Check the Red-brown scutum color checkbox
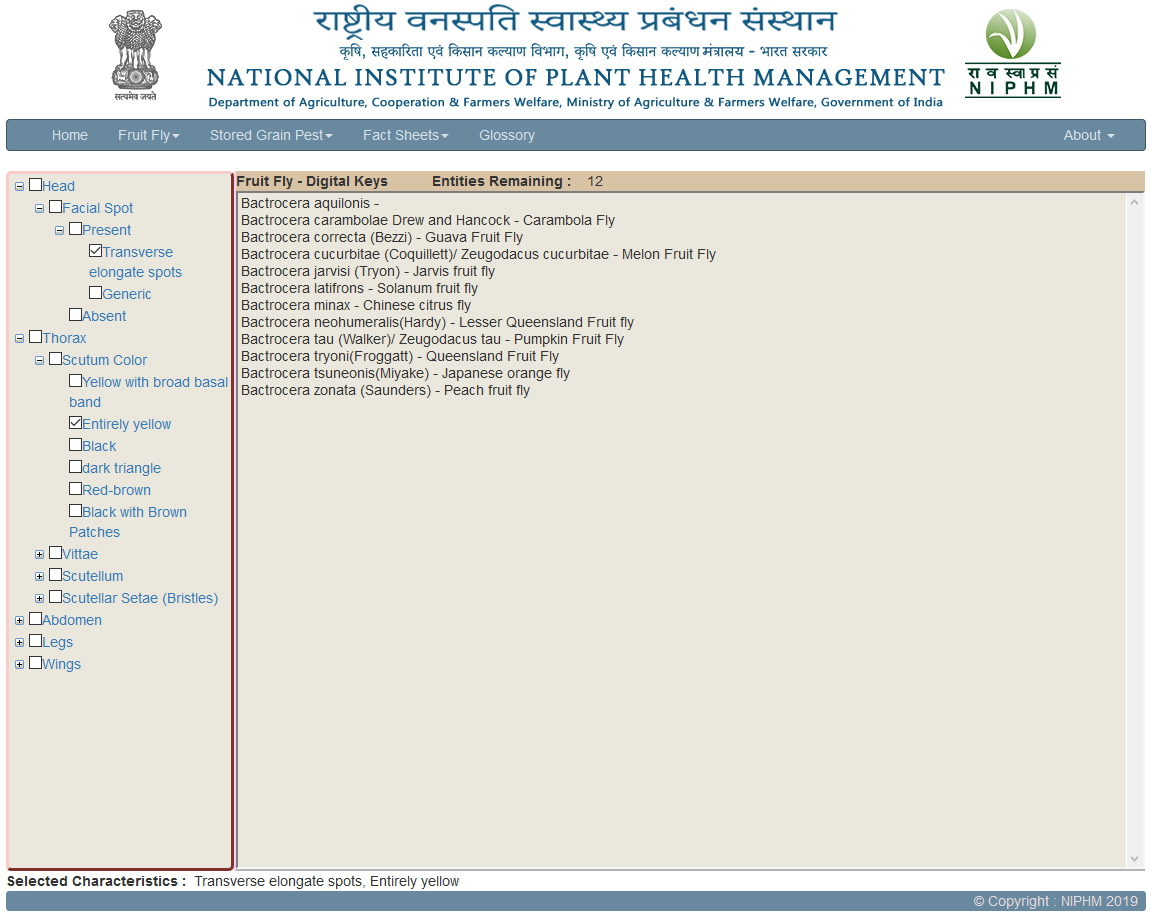 76,489
